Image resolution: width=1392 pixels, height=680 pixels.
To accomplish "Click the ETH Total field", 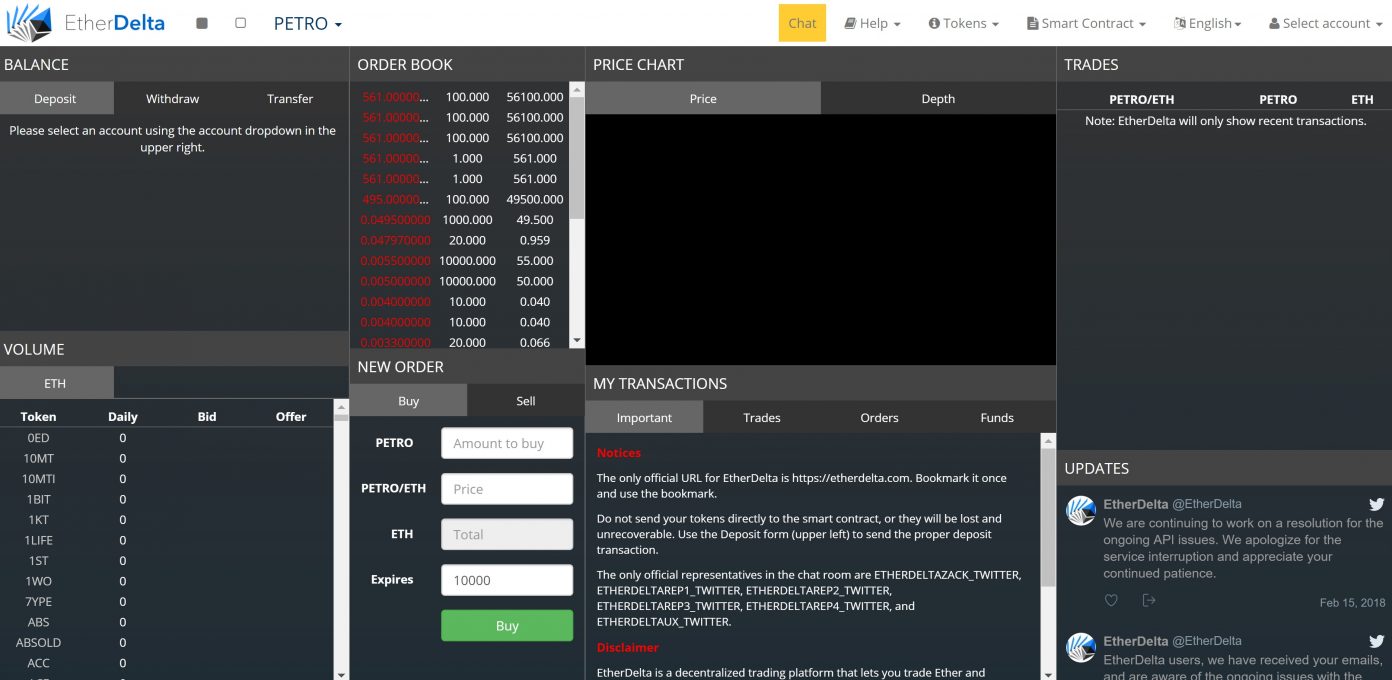I will tap(507, 534).
